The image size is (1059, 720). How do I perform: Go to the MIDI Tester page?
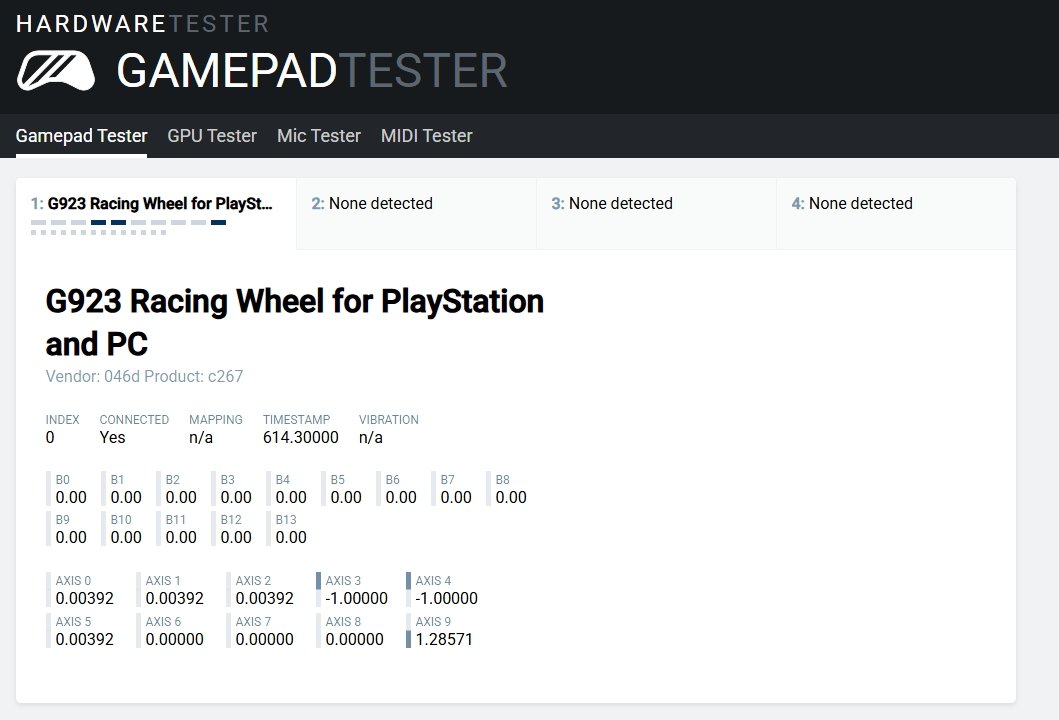point(427,136)
